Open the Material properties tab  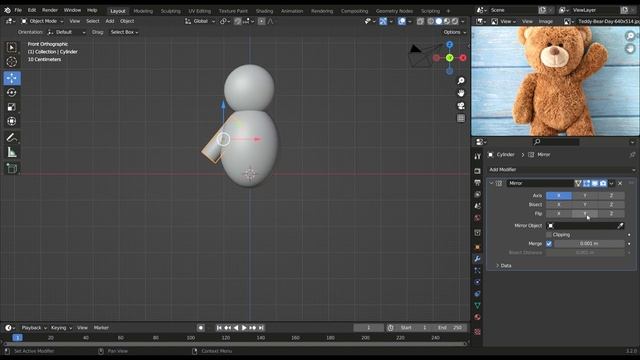477,317
